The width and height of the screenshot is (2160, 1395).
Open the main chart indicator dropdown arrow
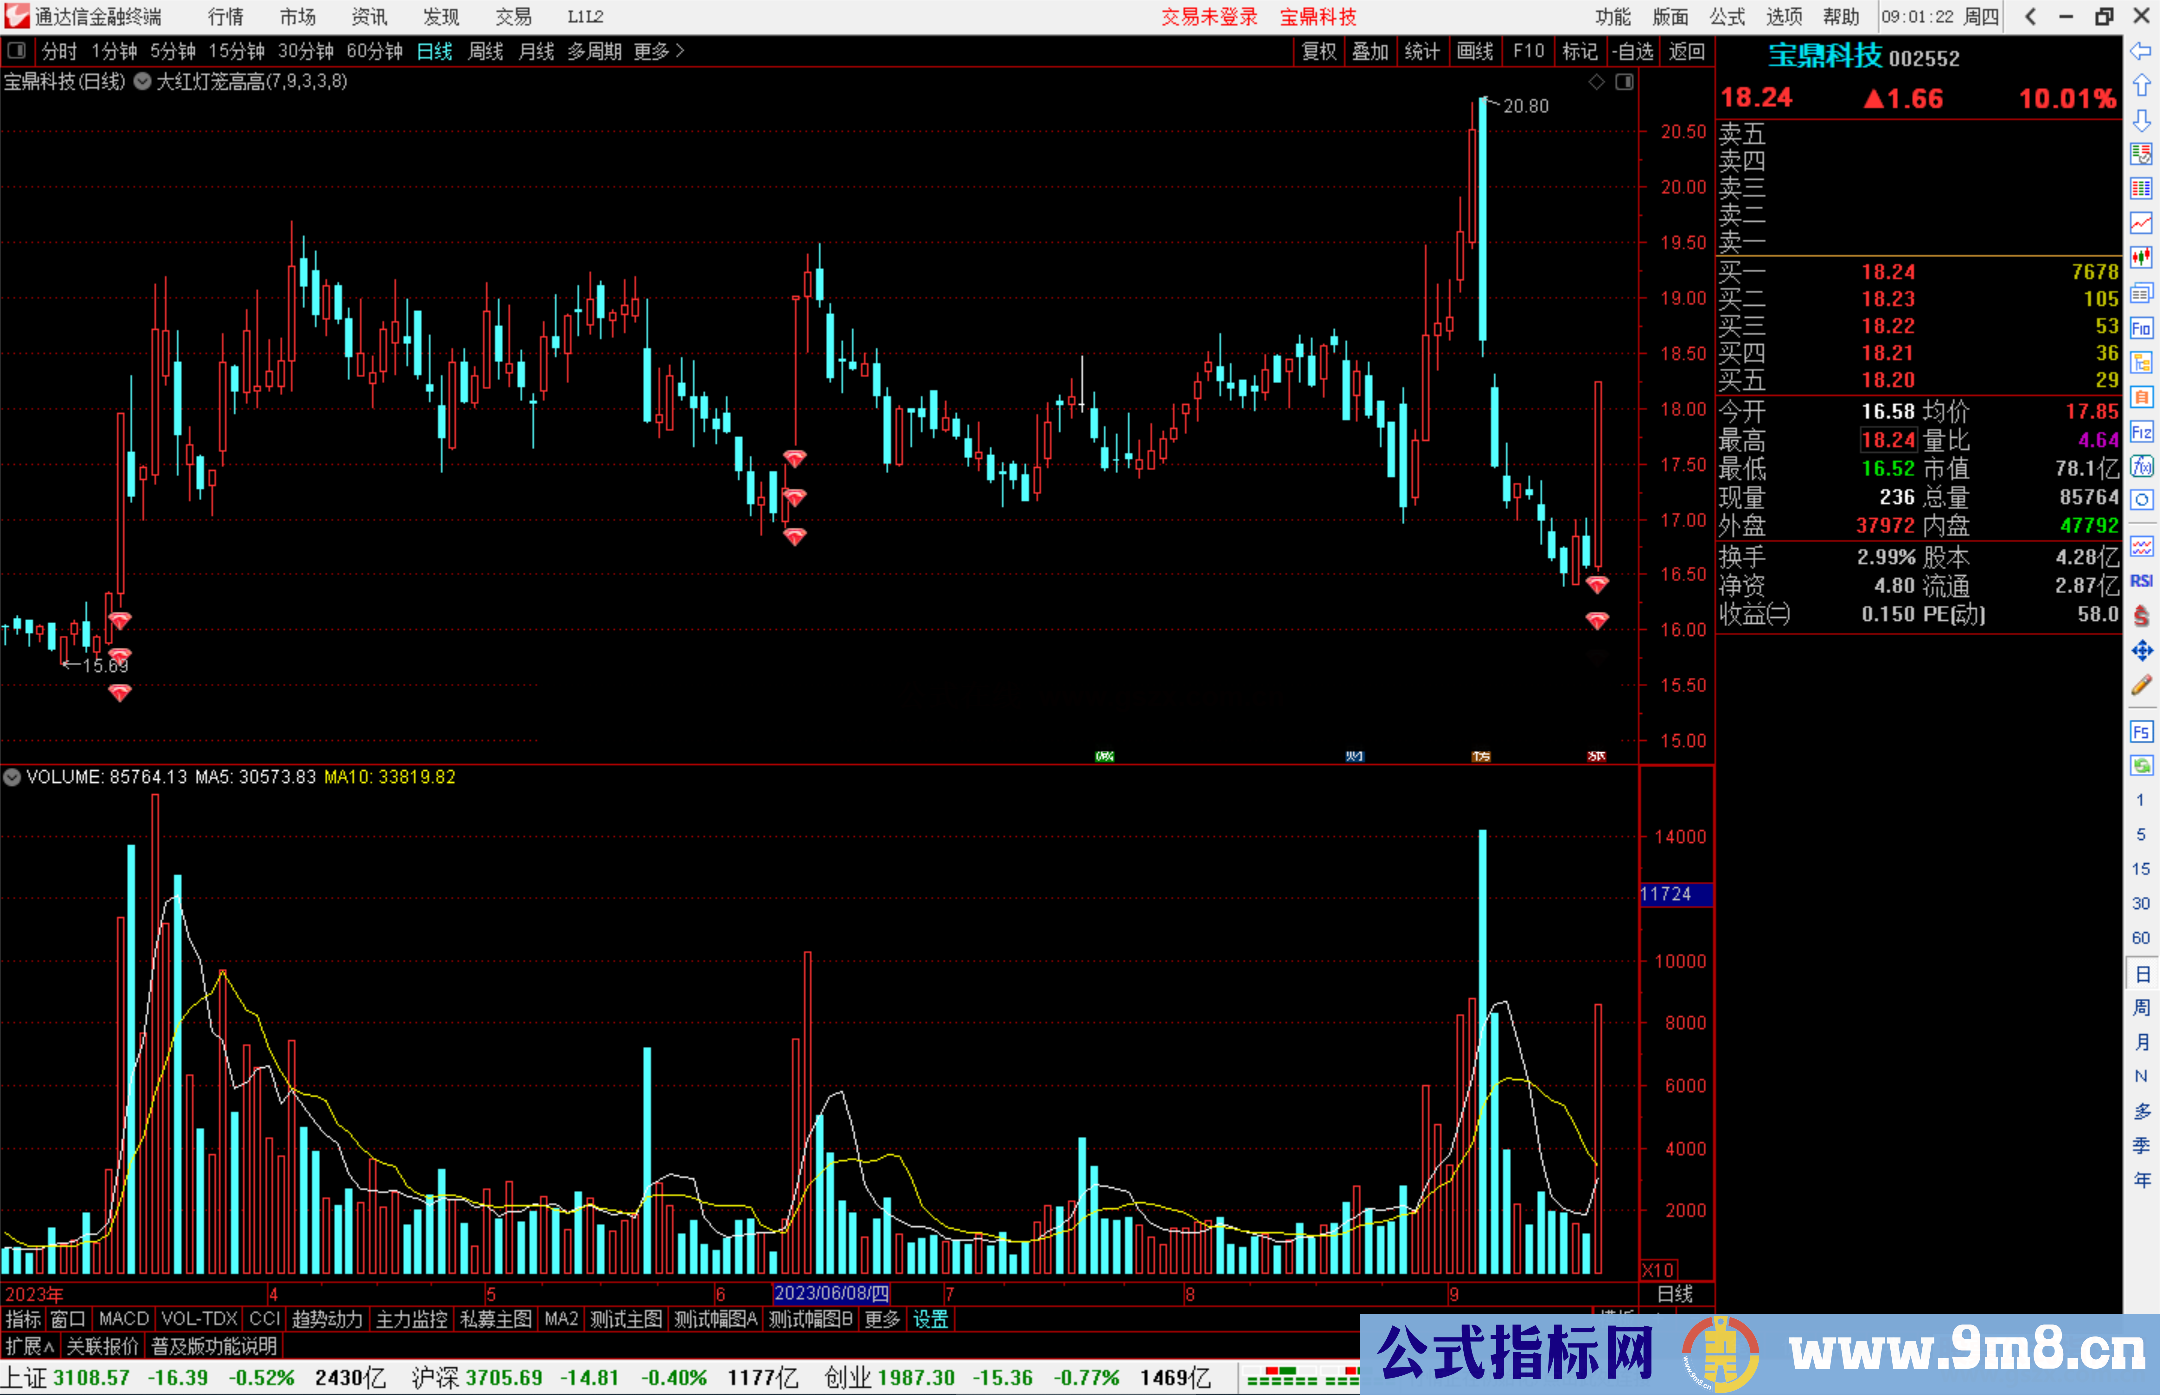click(x=142, y=82)
